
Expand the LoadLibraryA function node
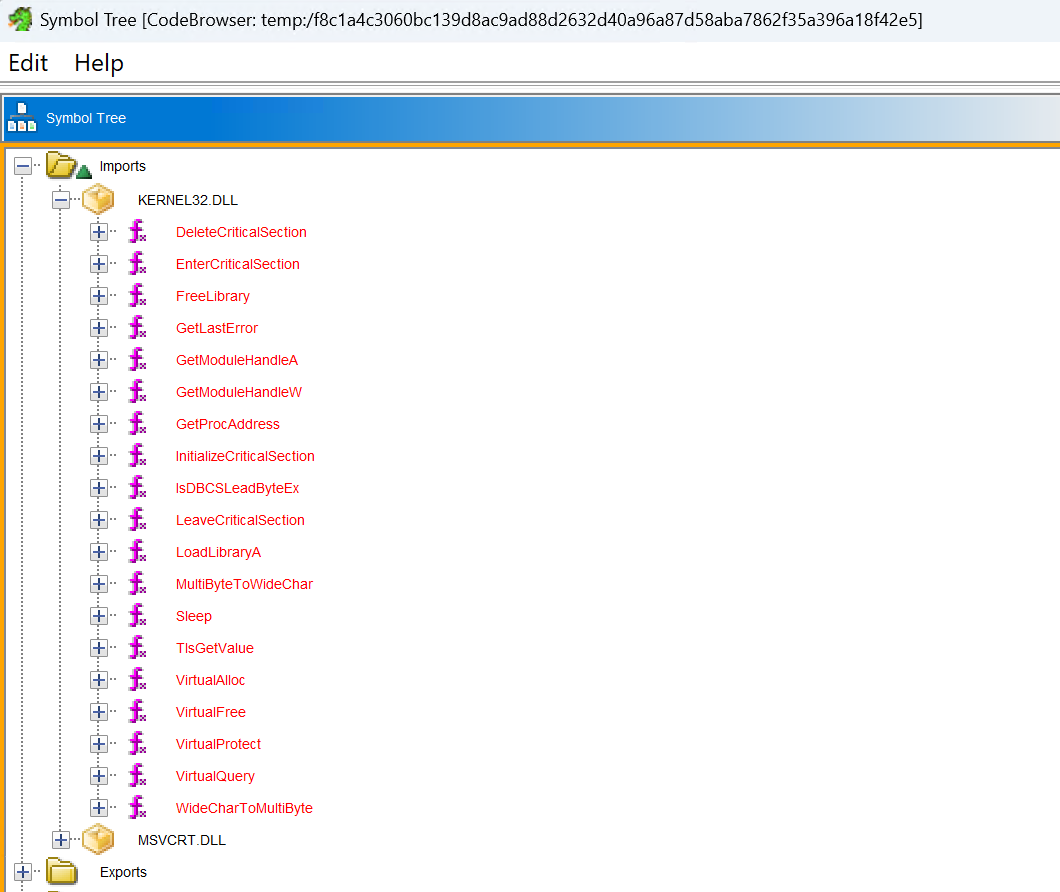coord(99,552)
